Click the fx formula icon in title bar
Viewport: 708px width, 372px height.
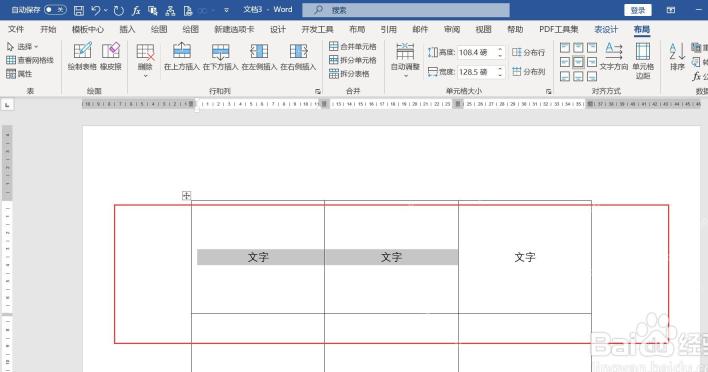136,10
